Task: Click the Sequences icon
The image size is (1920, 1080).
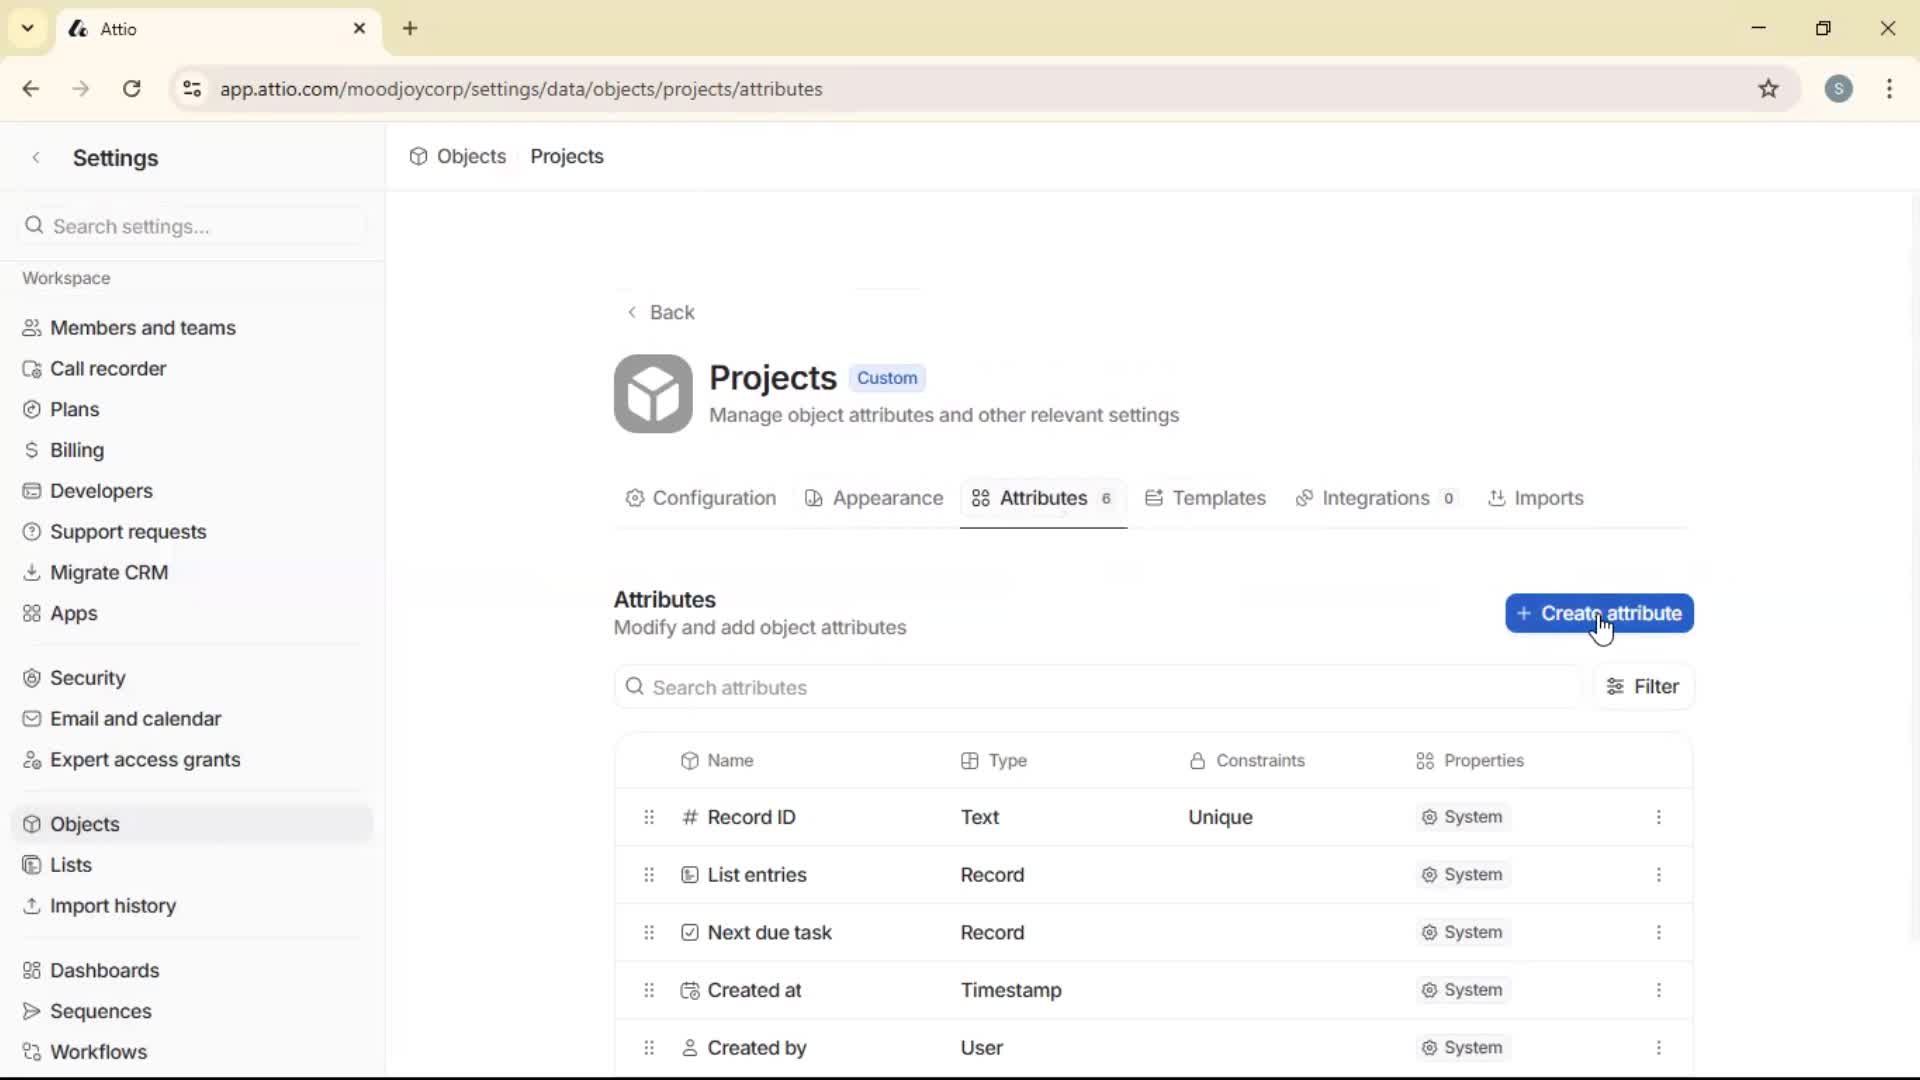Action: click(33, 1011)
